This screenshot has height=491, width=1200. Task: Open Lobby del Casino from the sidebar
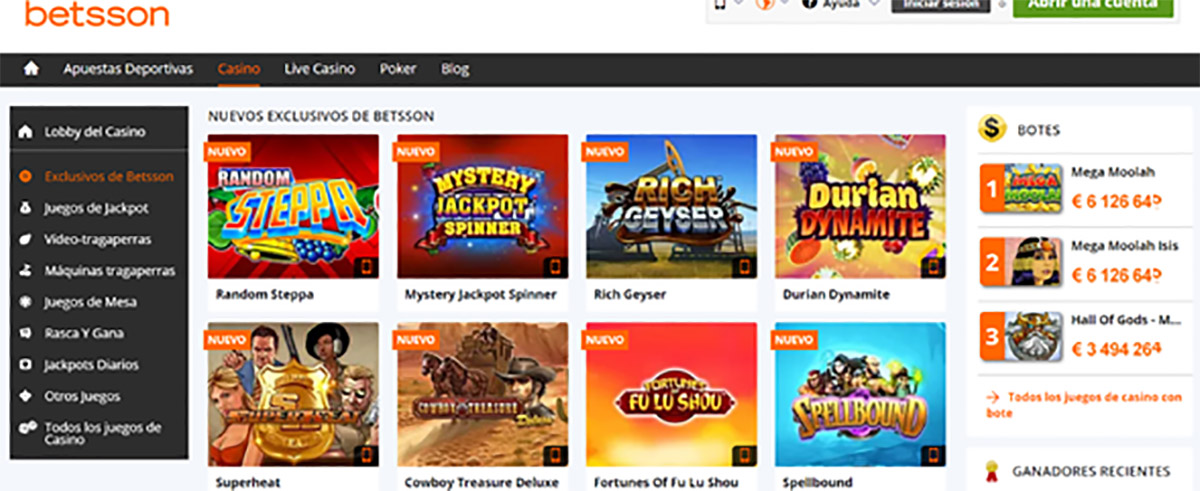95,132
